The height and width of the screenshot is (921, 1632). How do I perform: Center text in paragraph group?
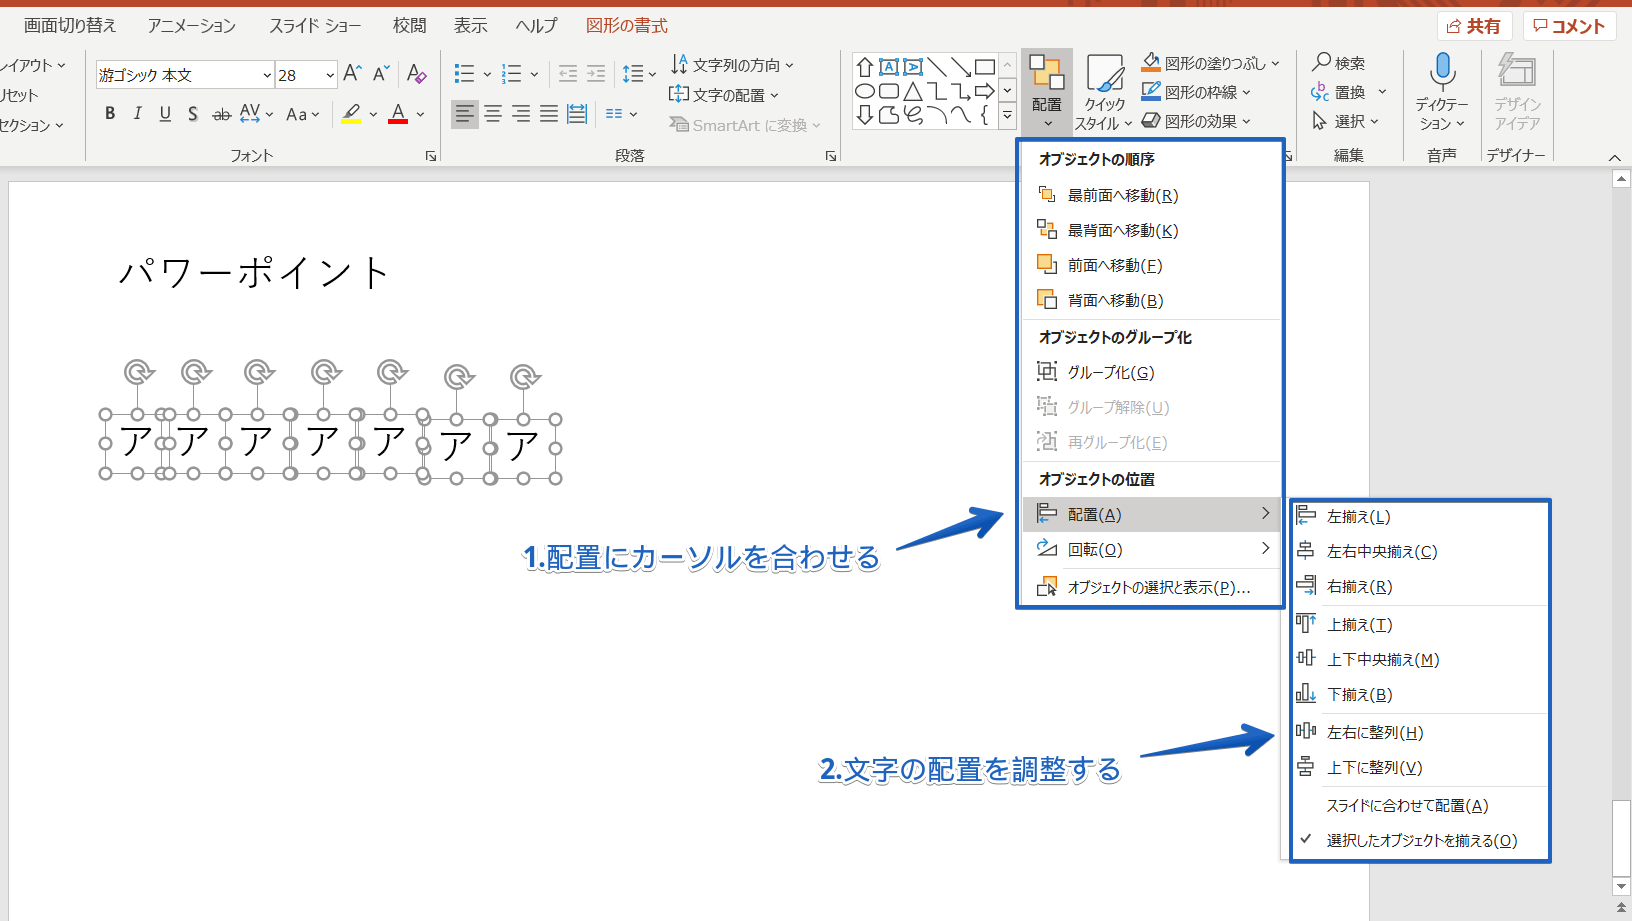493,114
